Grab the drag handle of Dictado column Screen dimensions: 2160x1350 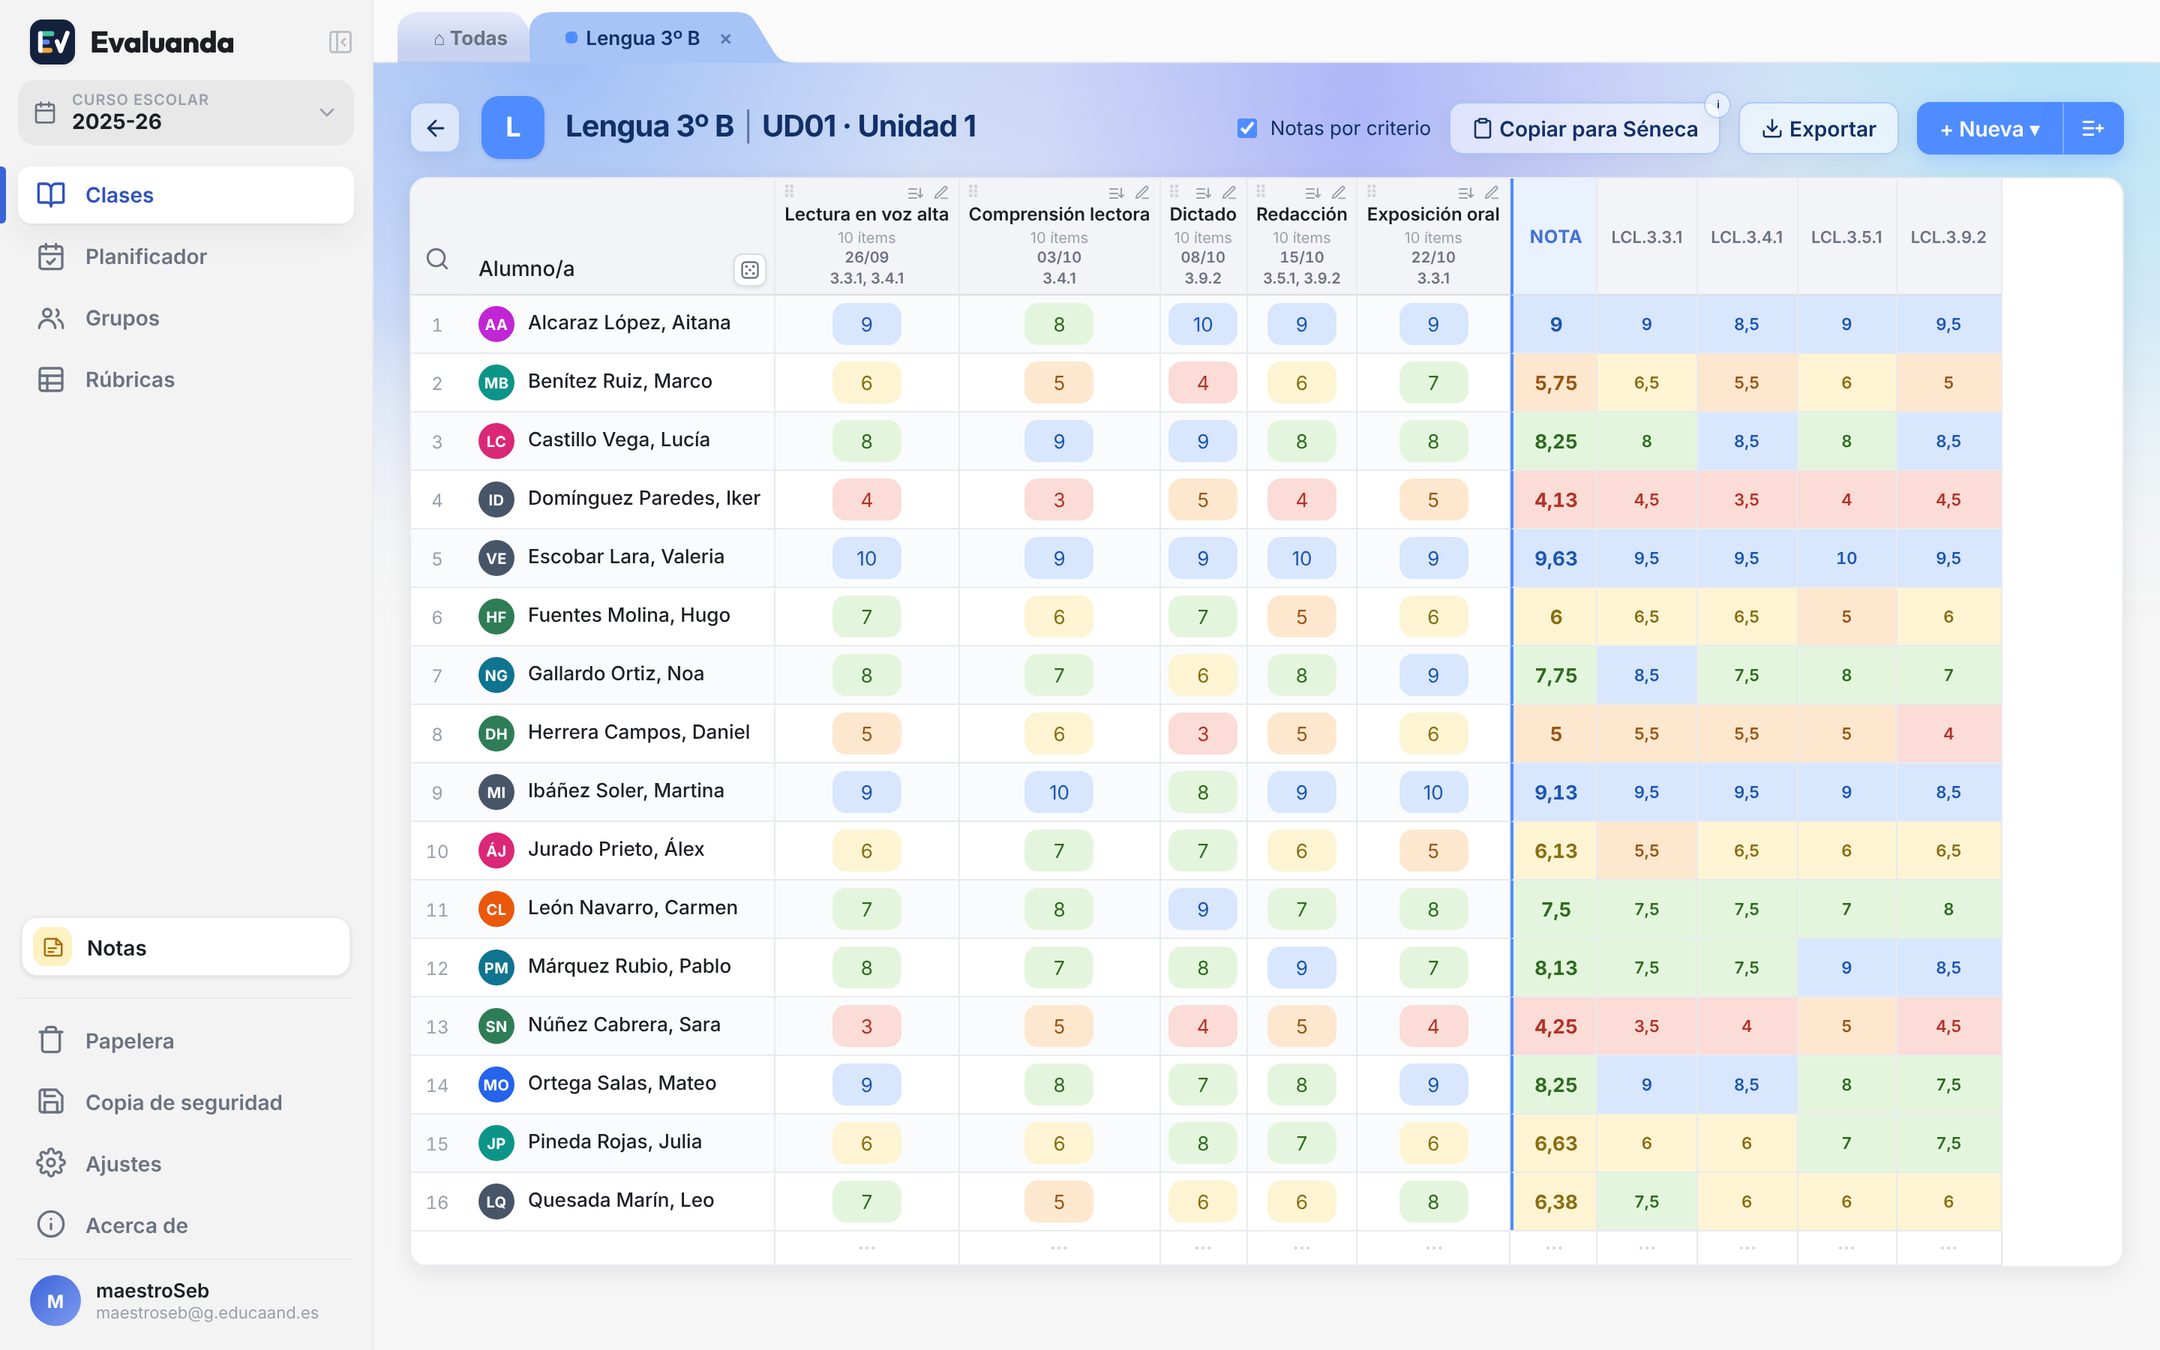click(1174, 191)
